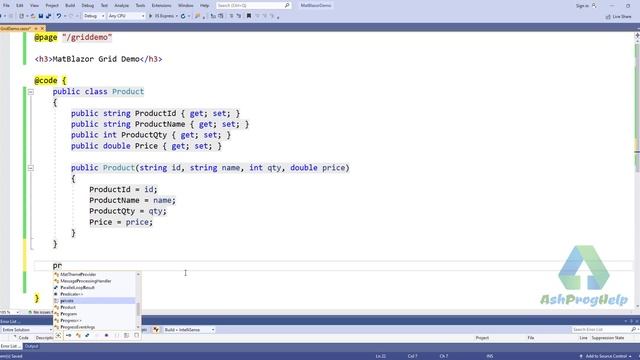This screenshot has width=640, height=360.
Task: Click the Save All icon
Action: [x=48, y=16]
